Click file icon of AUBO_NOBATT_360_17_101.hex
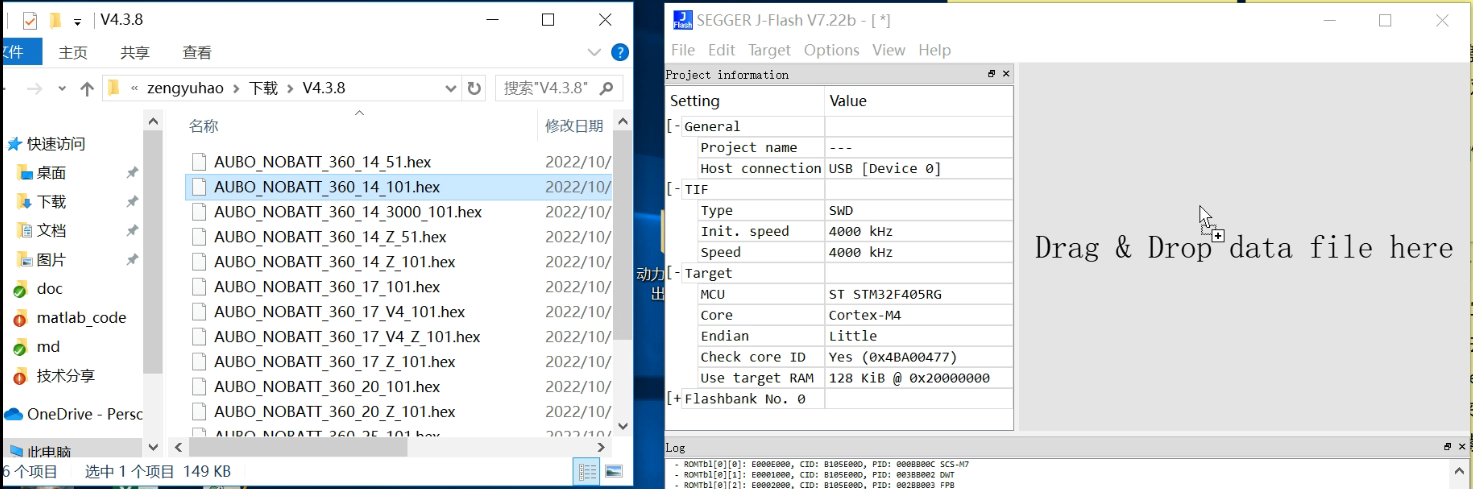The image size is (1473, 489). [199, 287]
